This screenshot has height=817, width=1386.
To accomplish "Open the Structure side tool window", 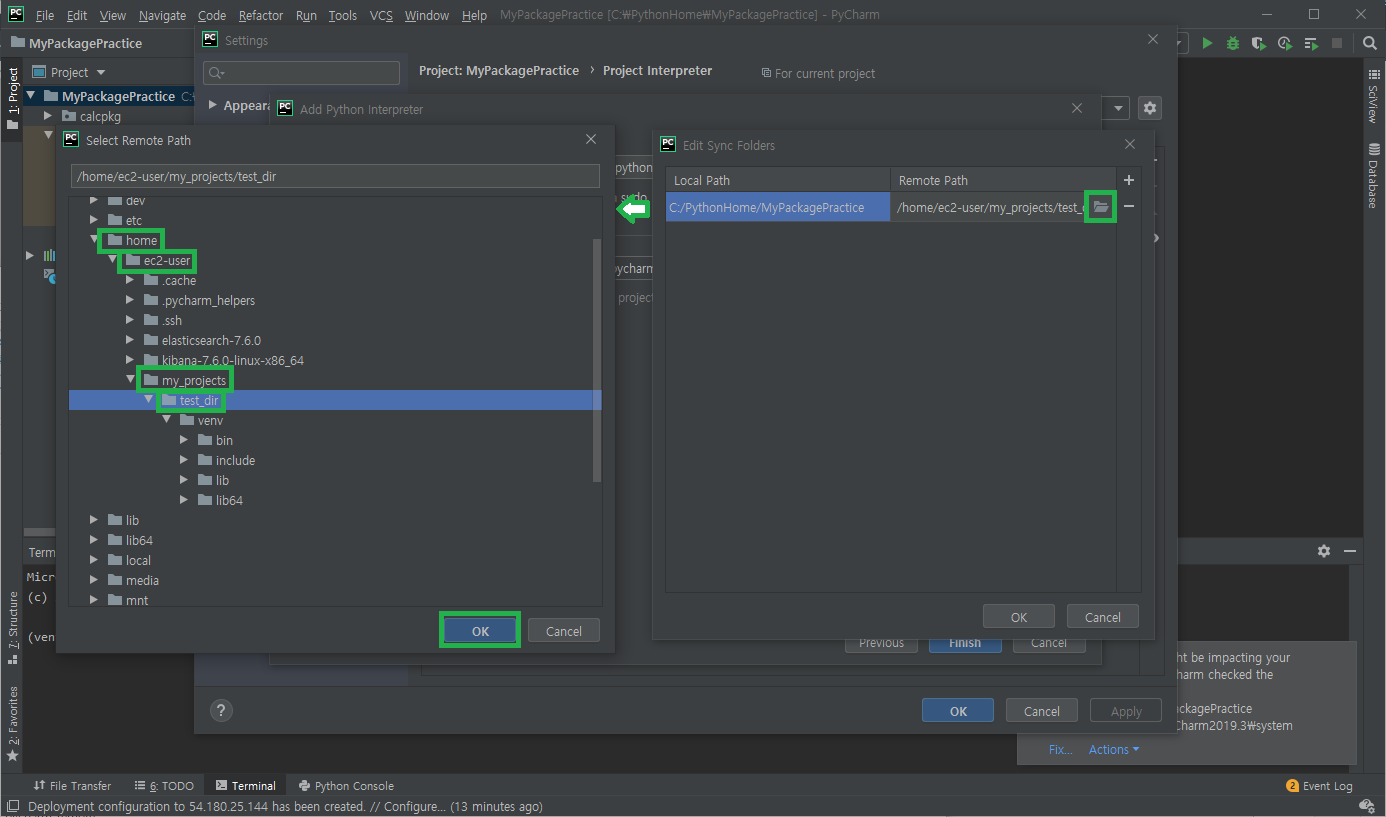I will pyautogui.click(x=13, y=628).
